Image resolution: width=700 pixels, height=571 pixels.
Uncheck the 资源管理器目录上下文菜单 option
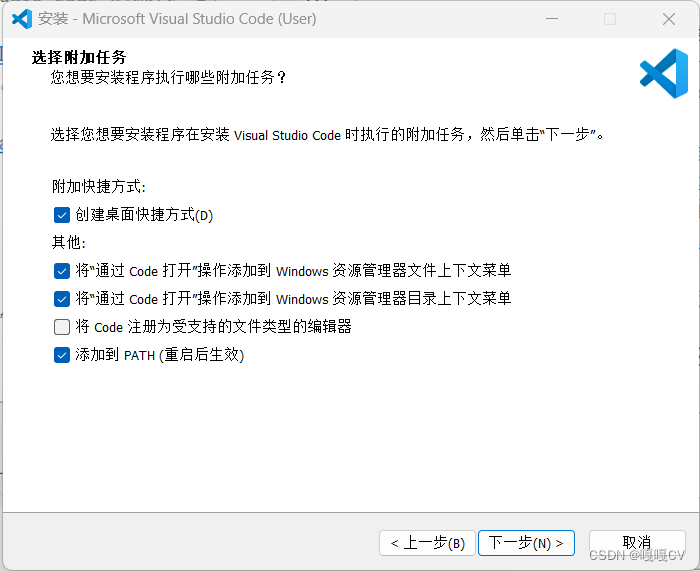tap(62, 299)
